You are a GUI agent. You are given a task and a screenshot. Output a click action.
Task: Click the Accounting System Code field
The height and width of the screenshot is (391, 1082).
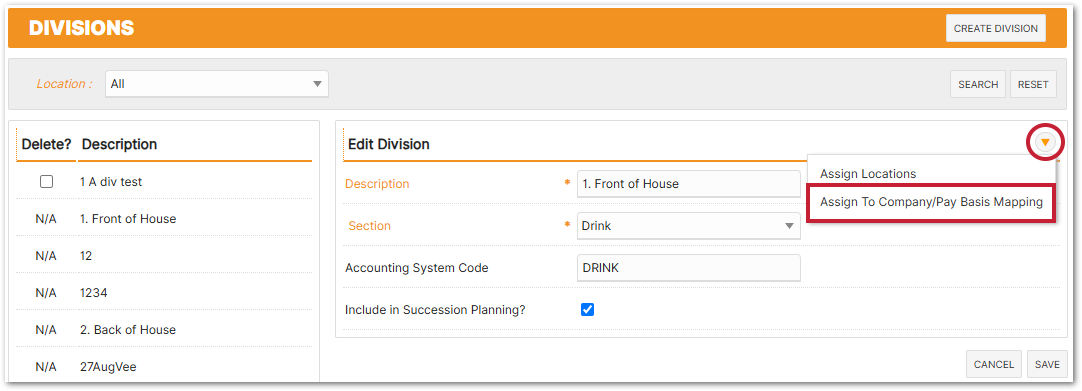click(689, 268)
